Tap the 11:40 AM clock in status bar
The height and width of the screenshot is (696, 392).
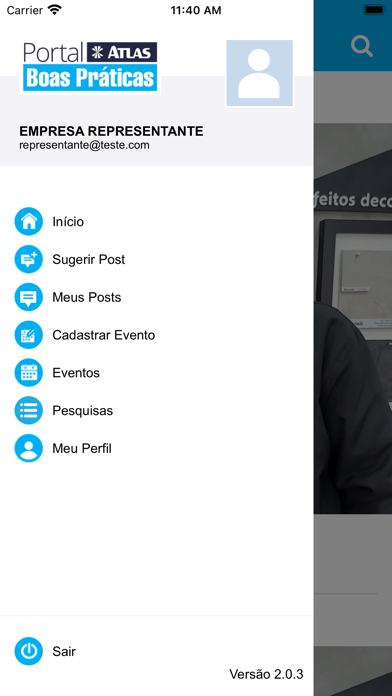click(x=196, y=10)
